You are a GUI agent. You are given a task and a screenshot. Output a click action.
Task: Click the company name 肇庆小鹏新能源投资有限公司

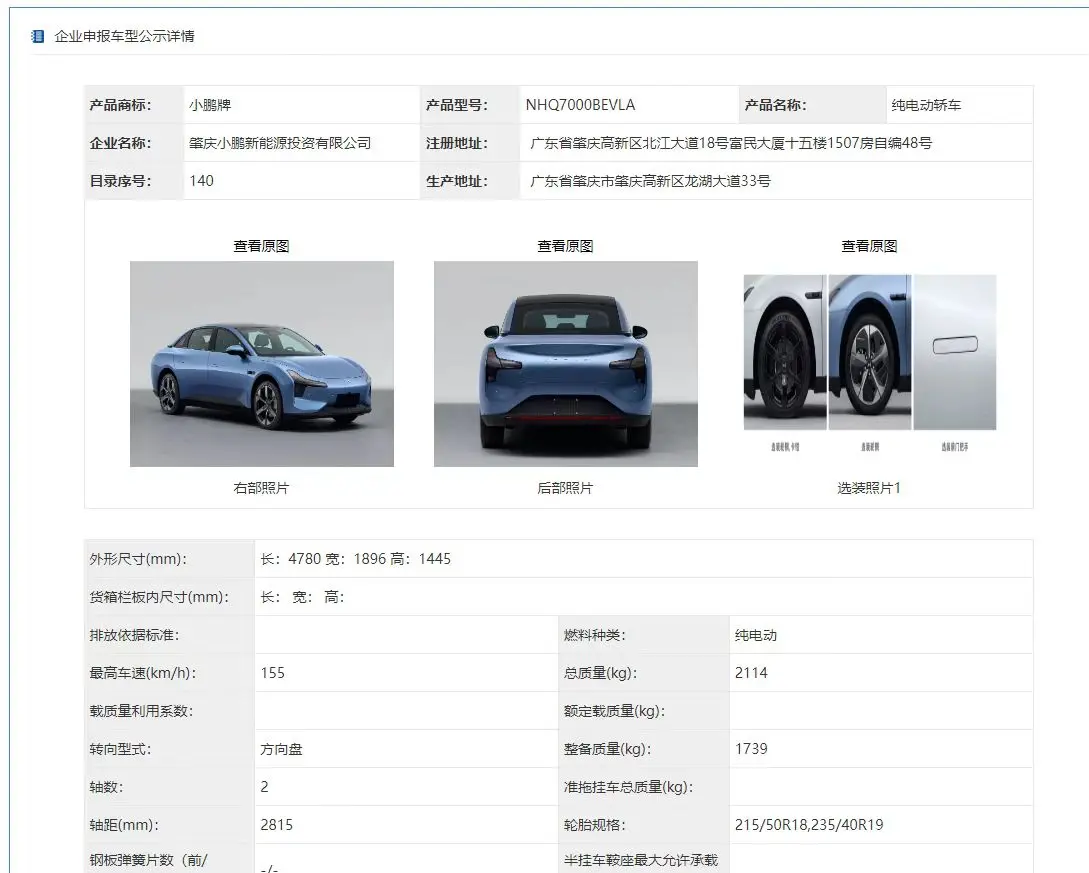point(280,143)
